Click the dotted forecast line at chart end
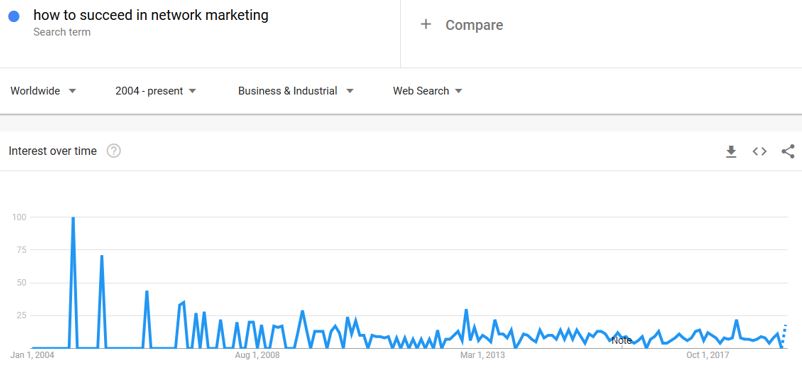 tap(784, 336)
